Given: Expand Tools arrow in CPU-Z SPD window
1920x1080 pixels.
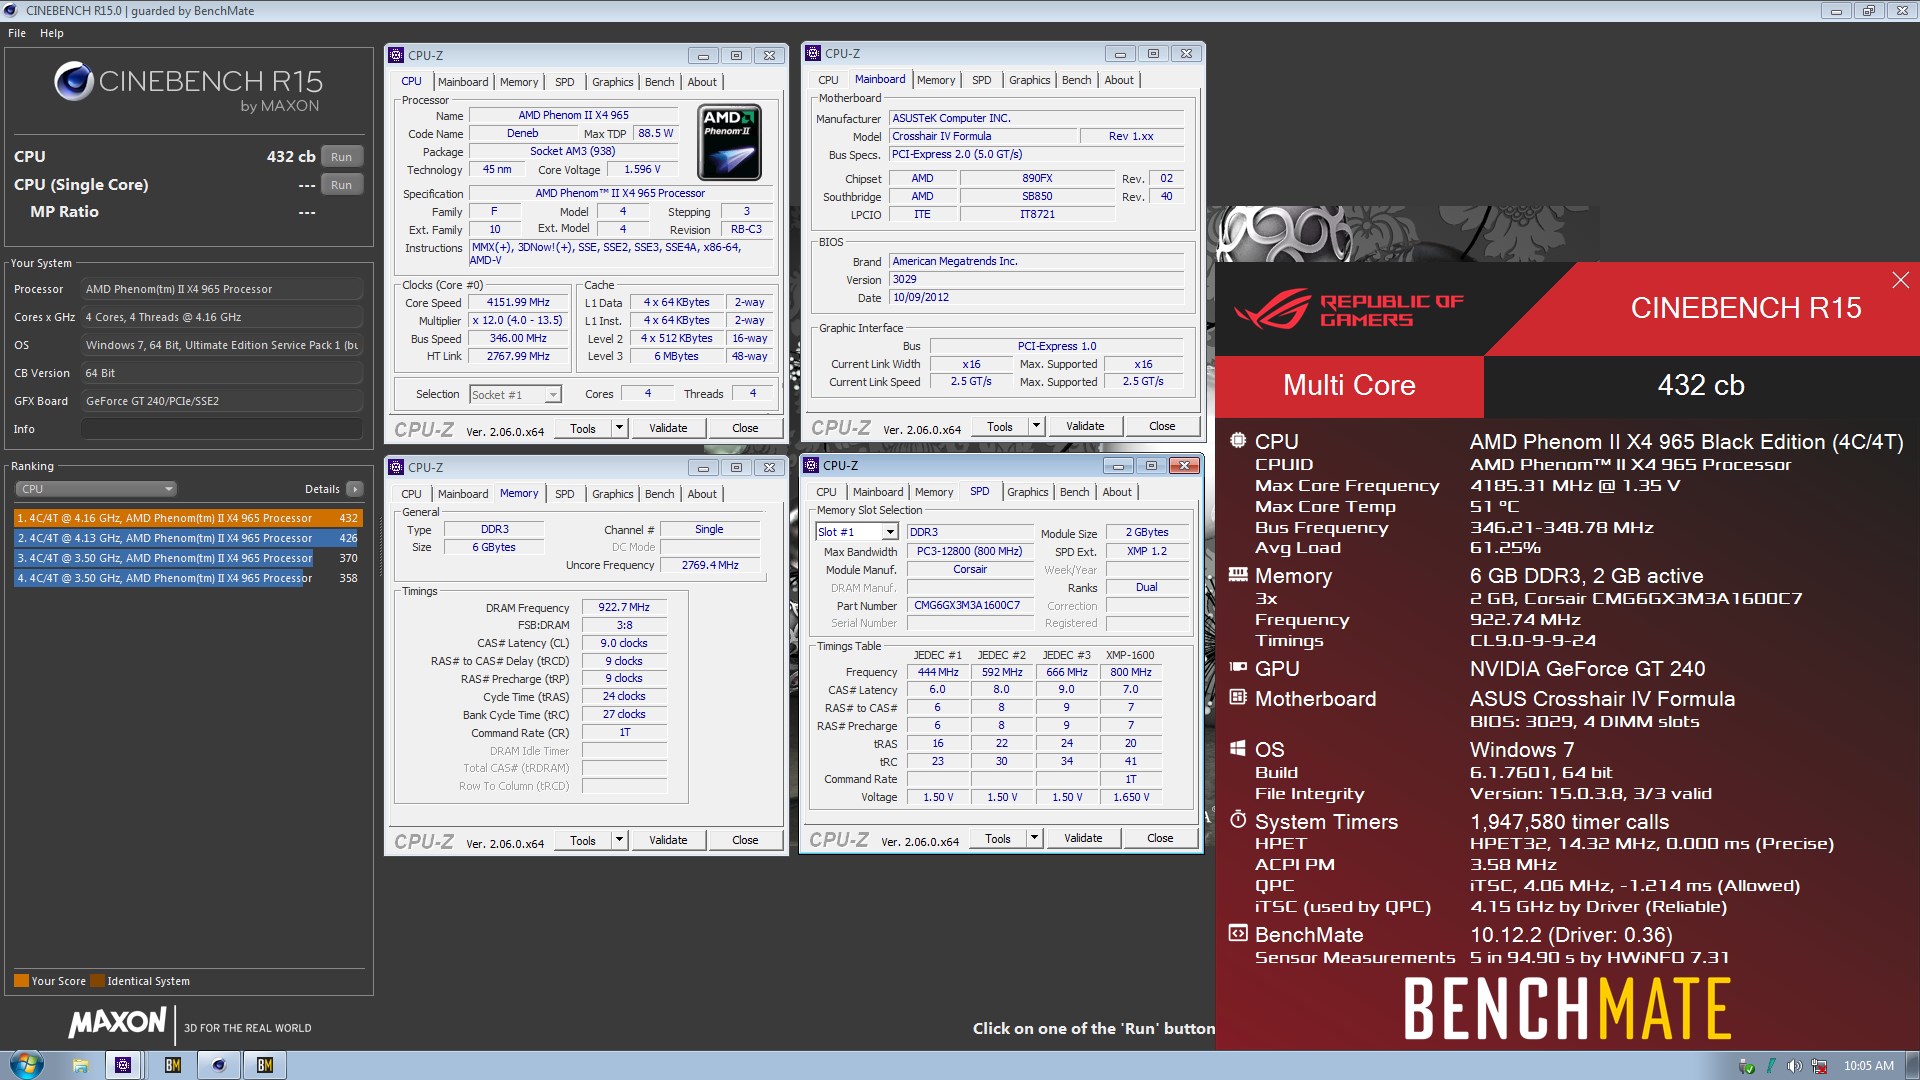Looking at the screenshot, I should 1034,838.
